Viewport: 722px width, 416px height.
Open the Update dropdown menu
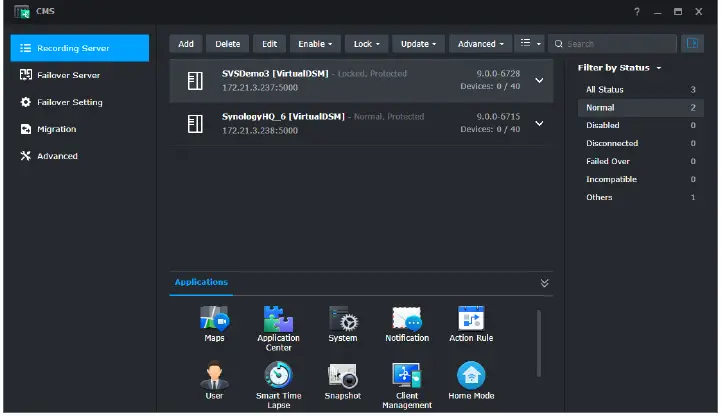[x=418, y=44]
